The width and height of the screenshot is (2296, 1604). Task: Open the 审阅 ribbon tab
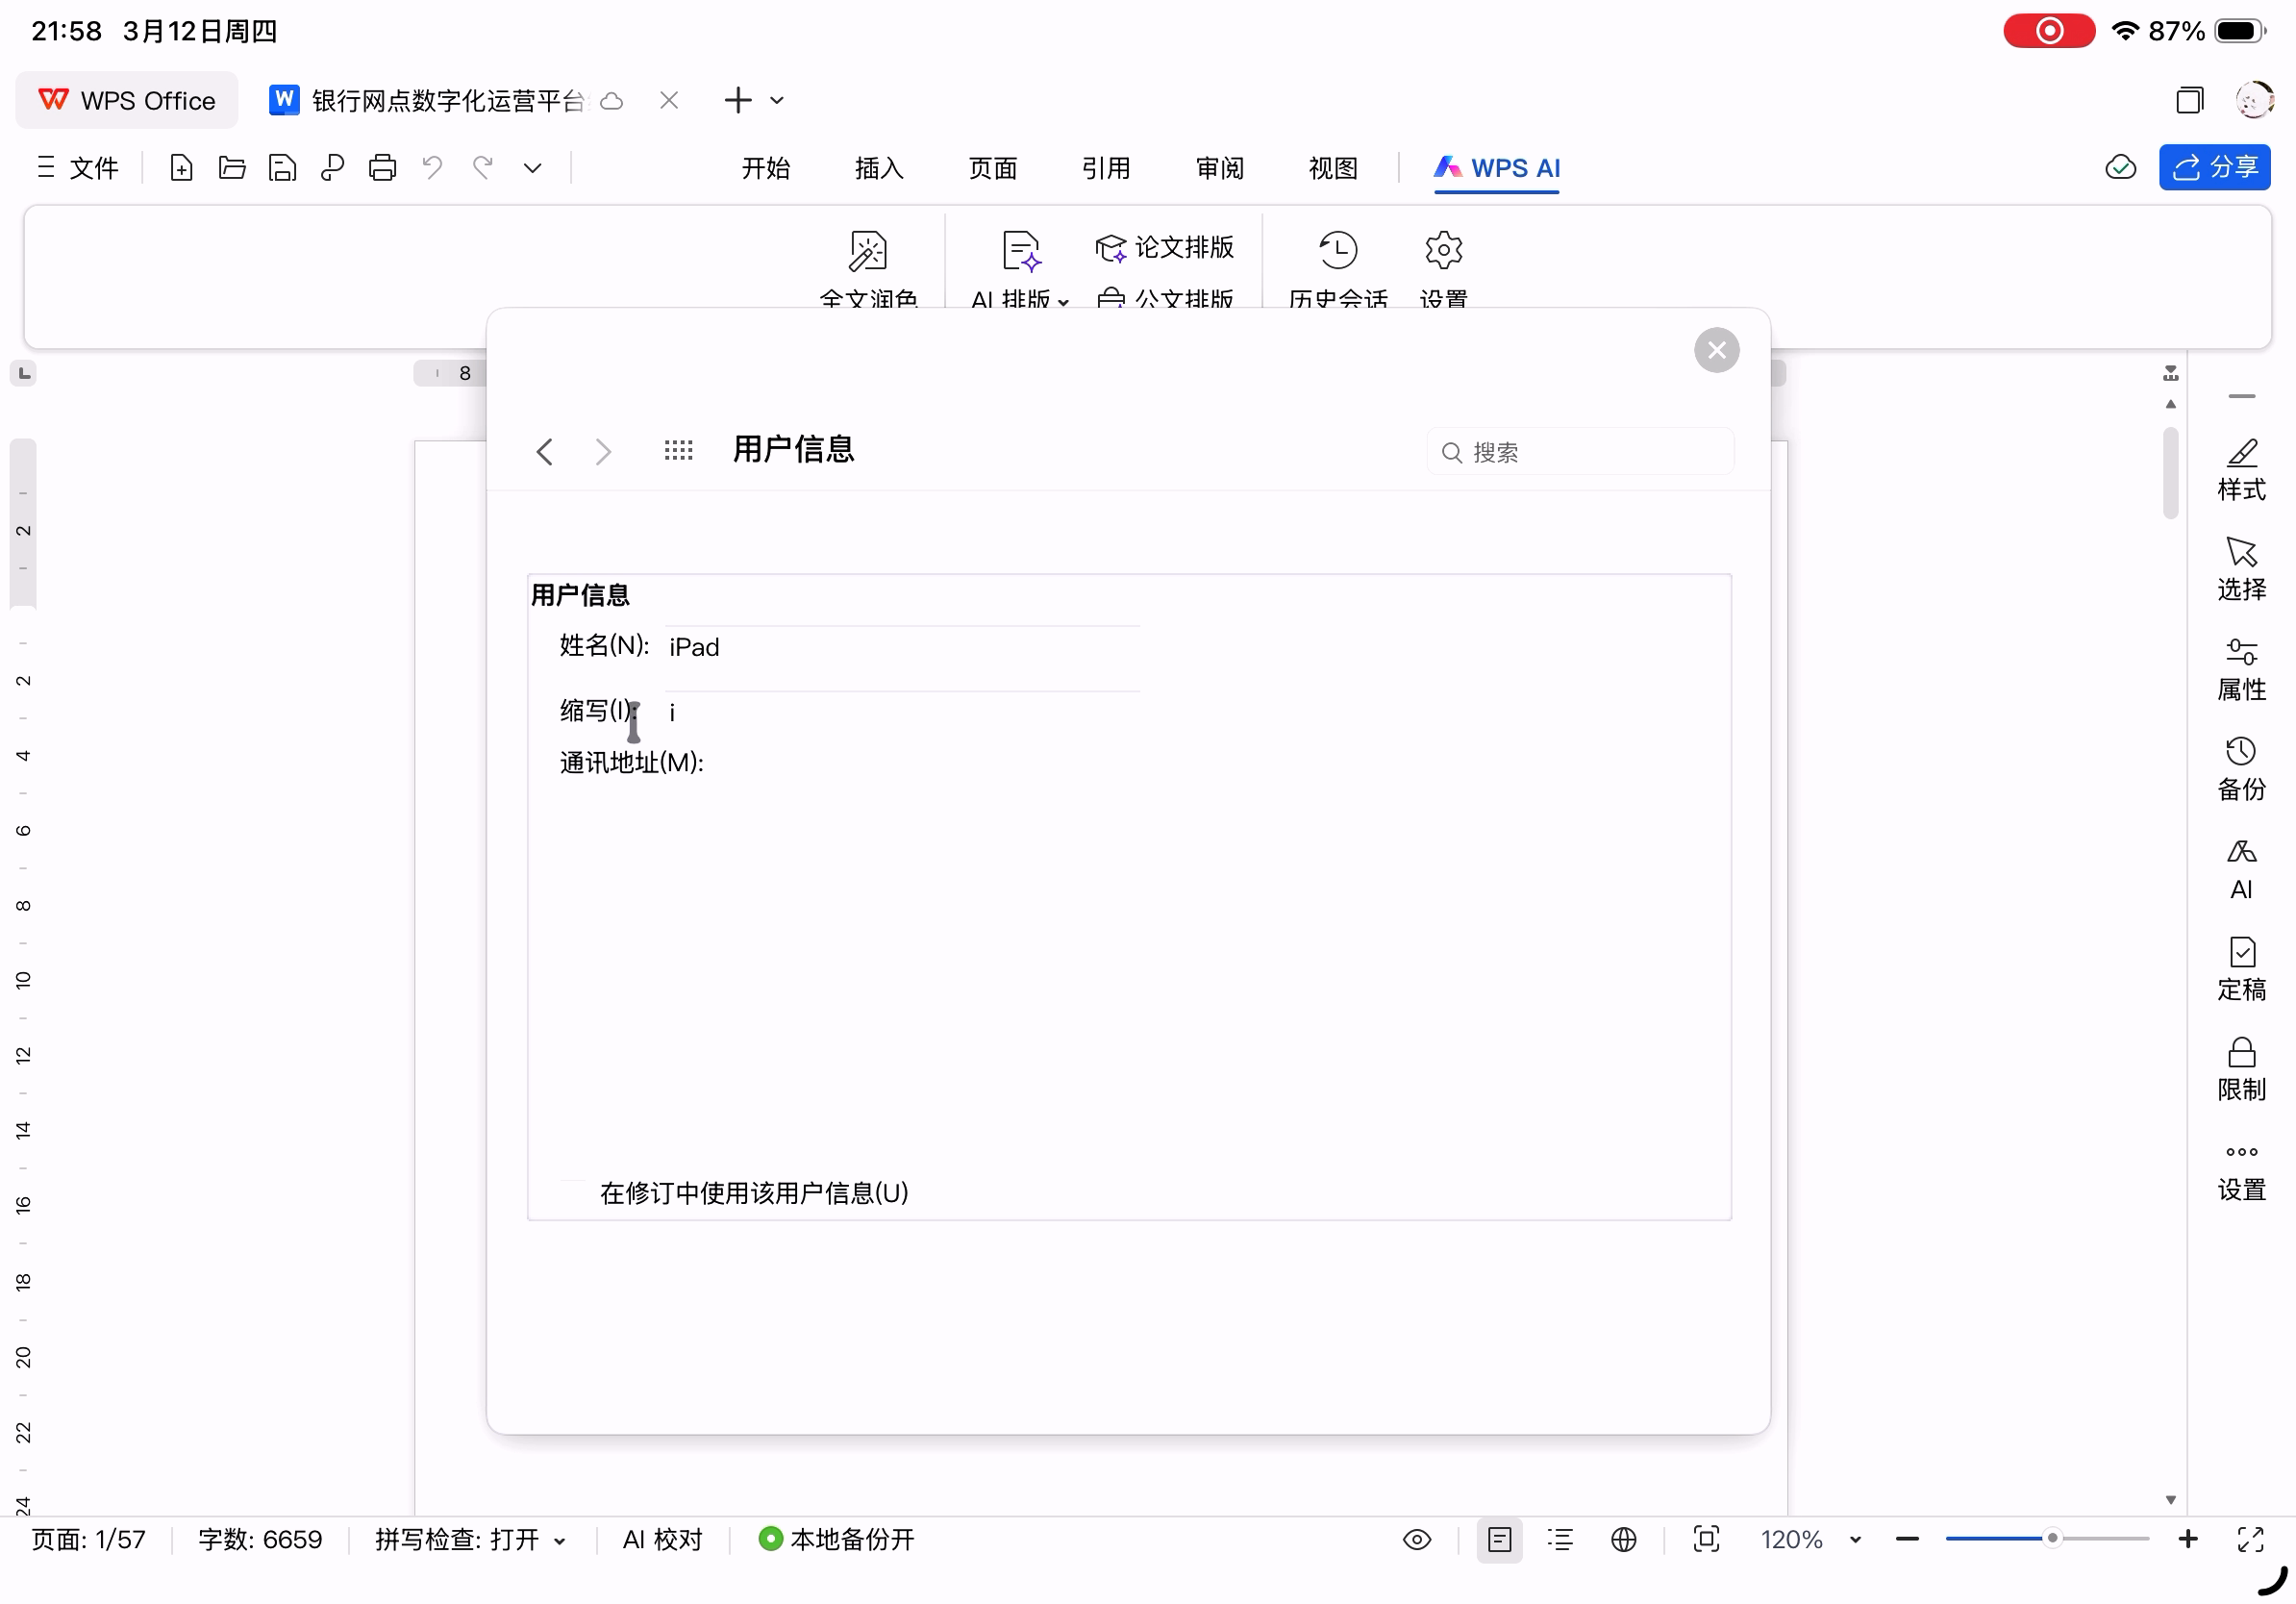[x=1220, y=168]
